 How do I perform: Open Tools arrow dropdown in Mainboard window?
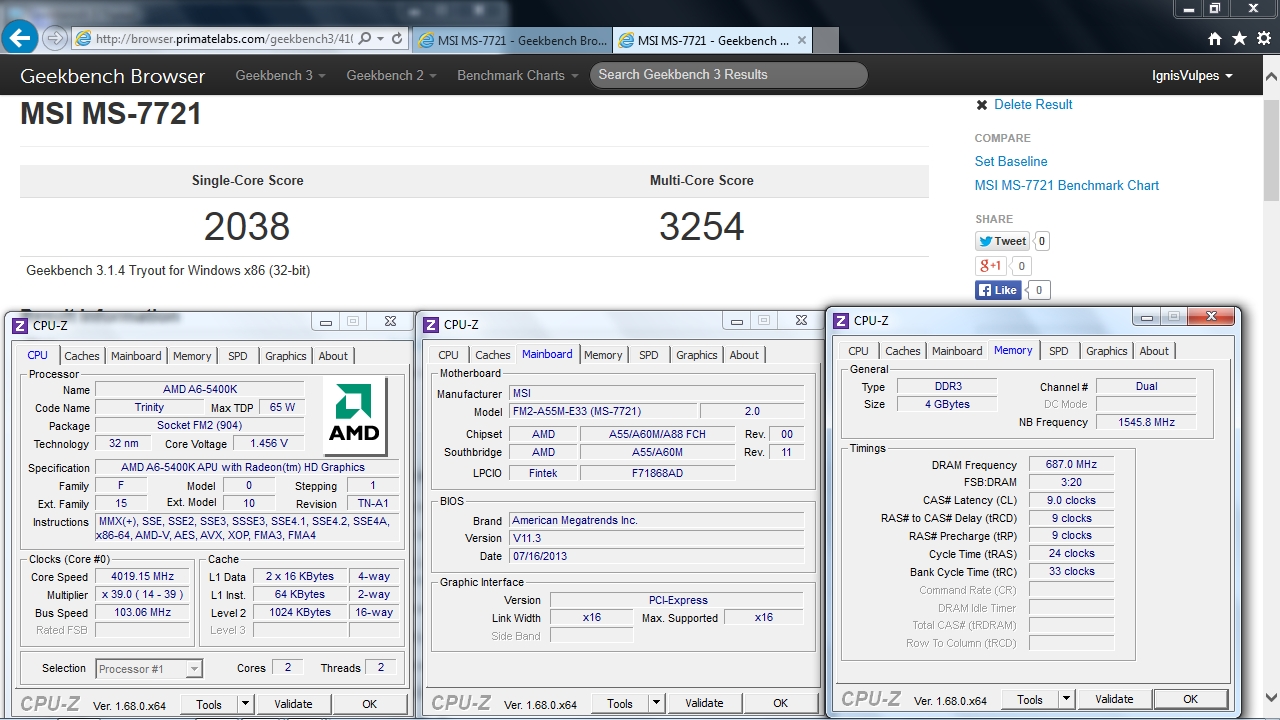click(x=657, y=703)
